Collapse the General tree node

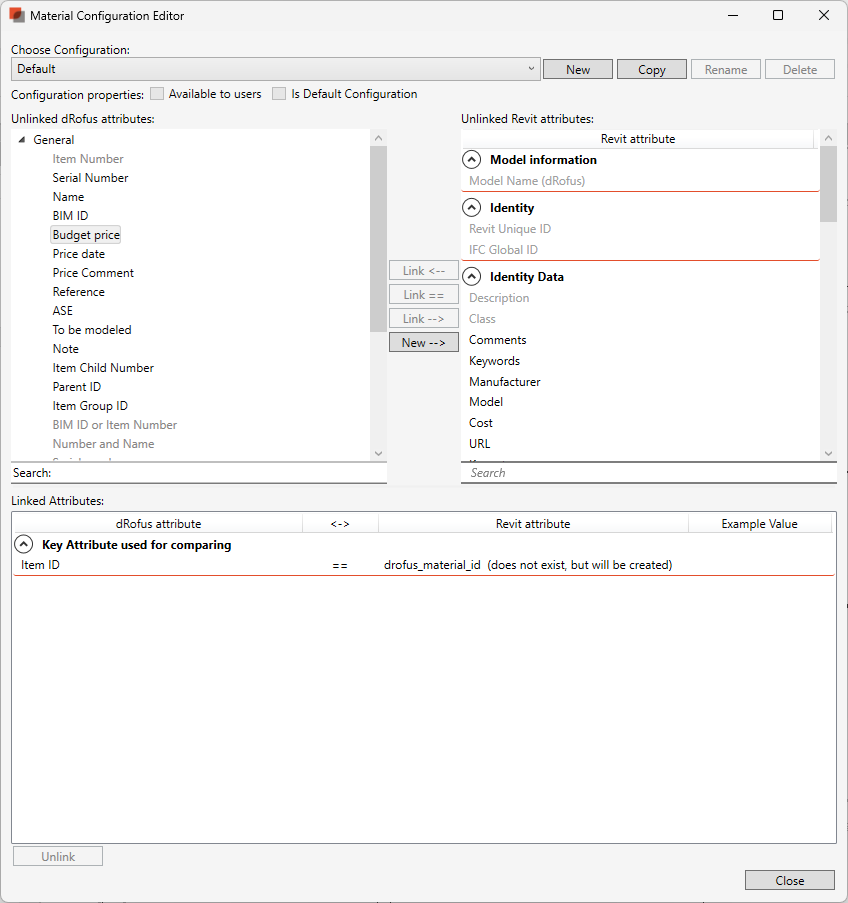click(22, 140)
